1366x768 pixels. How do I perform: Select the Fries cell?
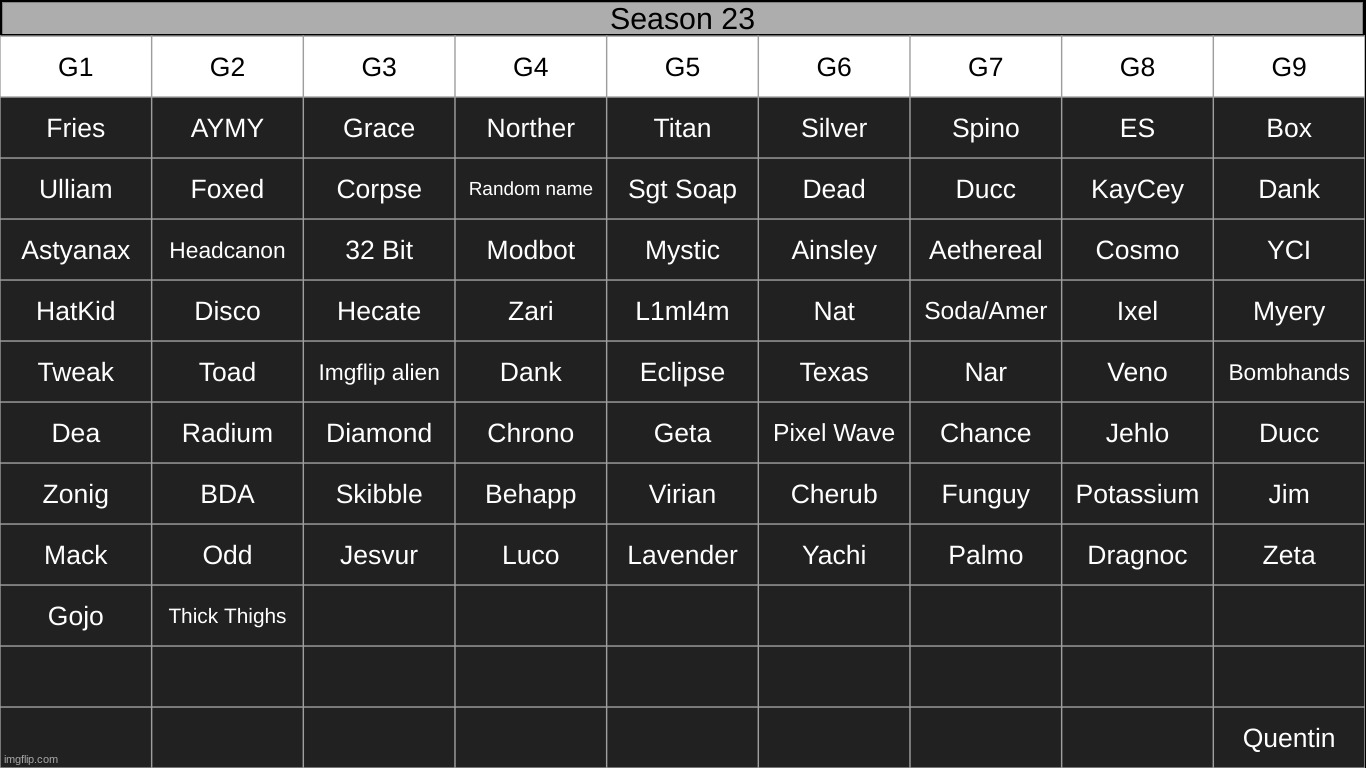point(76,128)
